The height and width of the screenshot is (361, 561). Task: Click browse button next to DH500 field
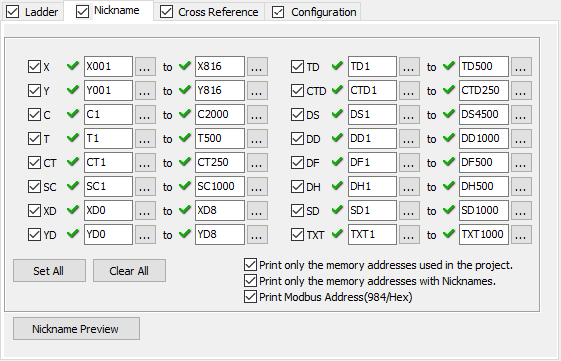tap(521, 186)
